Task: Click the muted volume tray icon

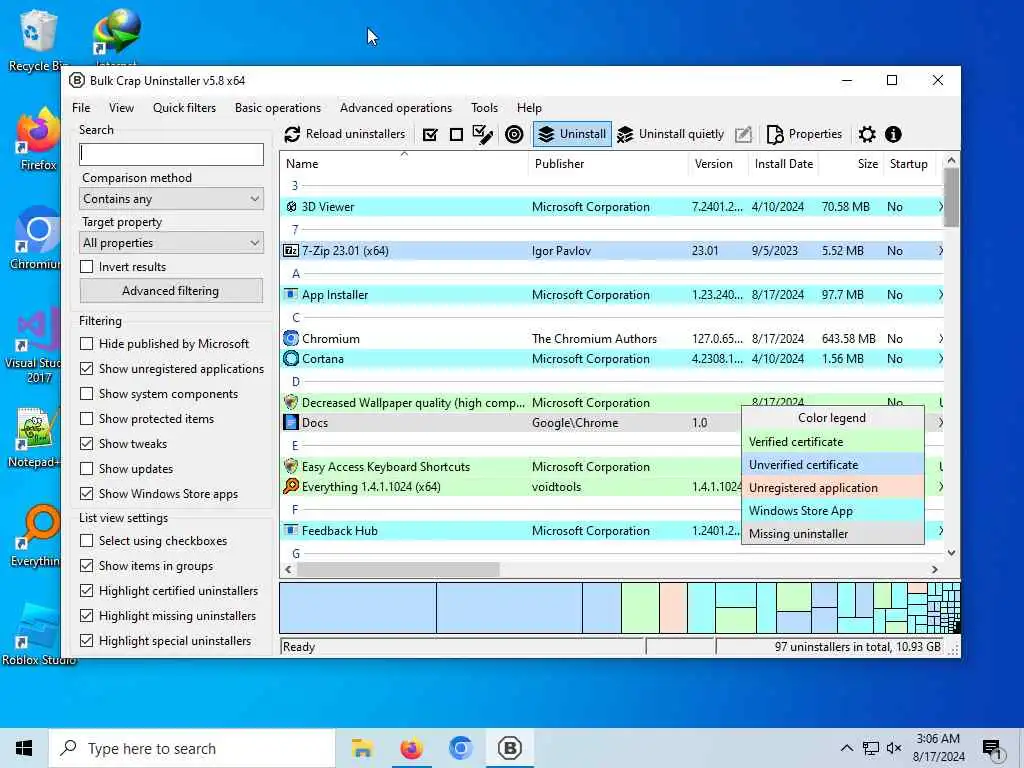Action: [894, 748]
